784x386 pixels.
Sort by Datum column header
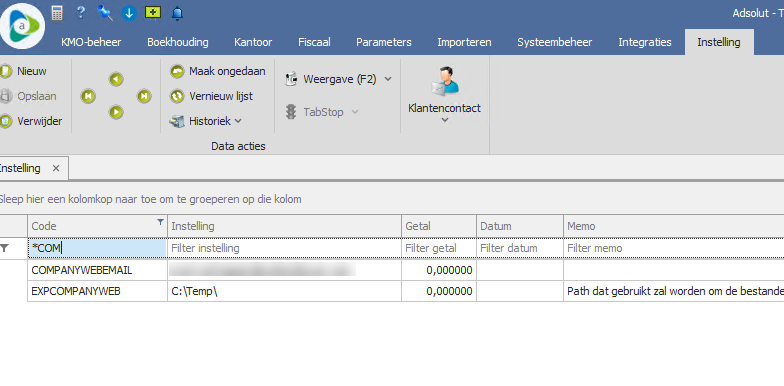520,226
